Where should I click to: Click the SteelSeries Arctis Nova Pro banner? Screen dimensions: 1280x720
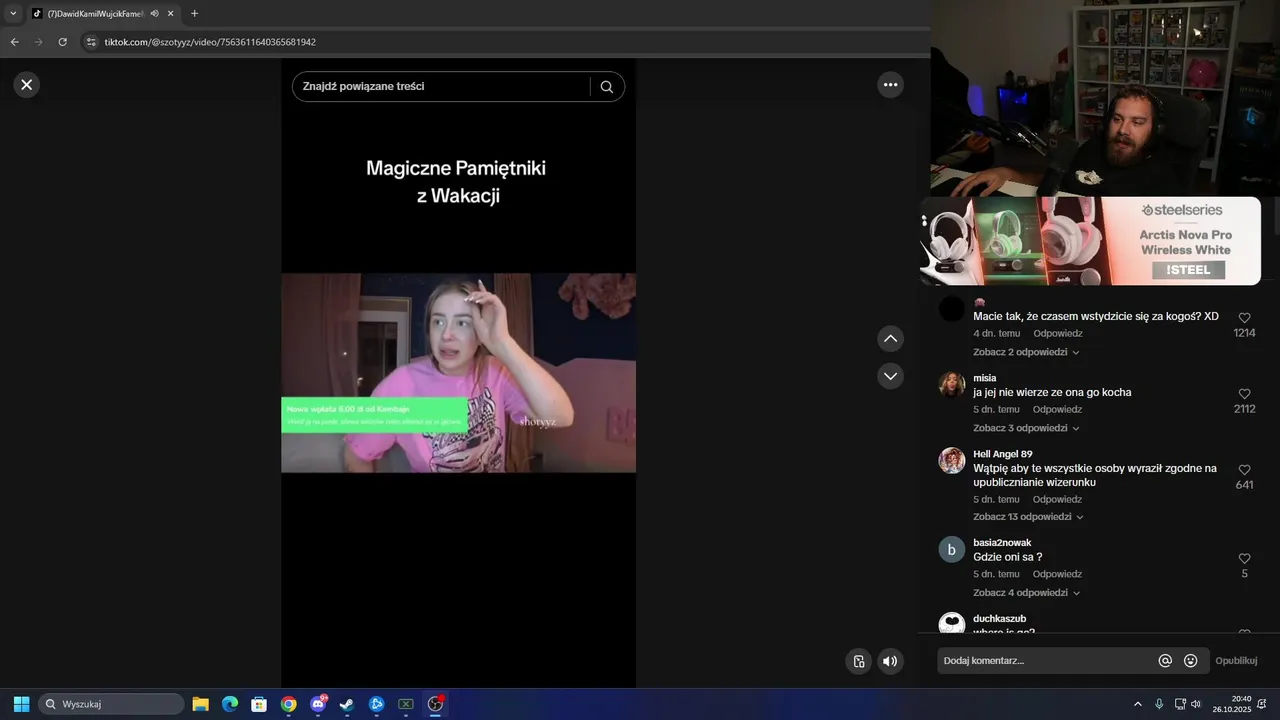coord(1091,241)
